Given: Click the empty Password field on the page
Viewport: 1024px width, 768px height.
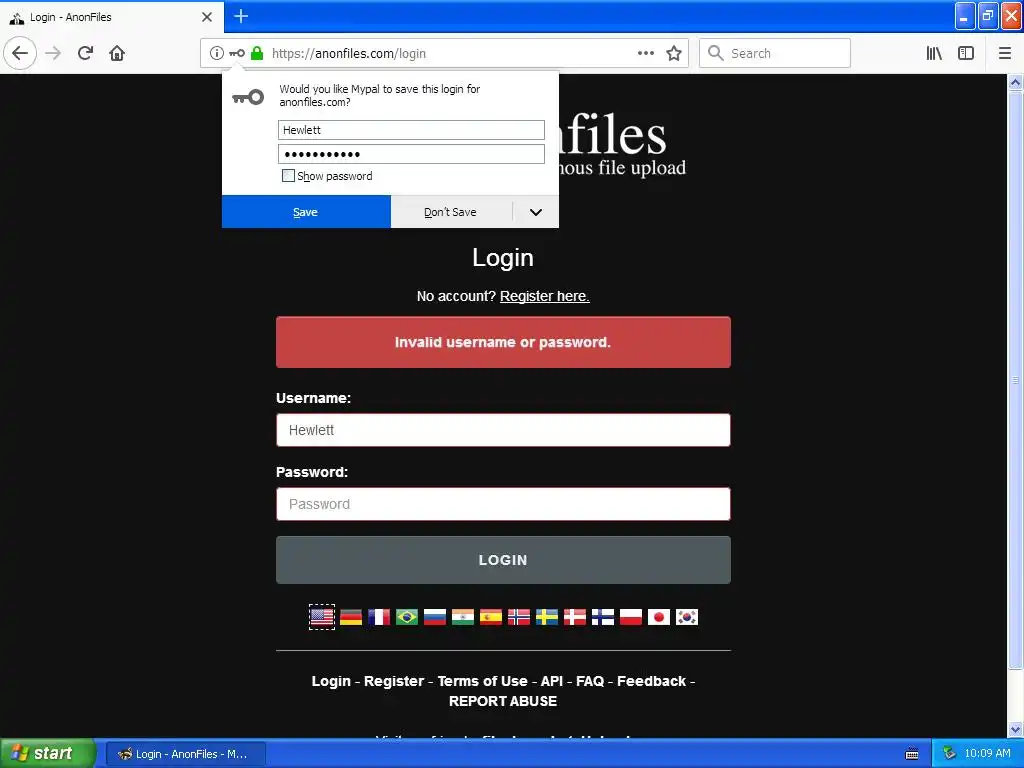Looking at the screenshot, I should (x=503, y=504).
